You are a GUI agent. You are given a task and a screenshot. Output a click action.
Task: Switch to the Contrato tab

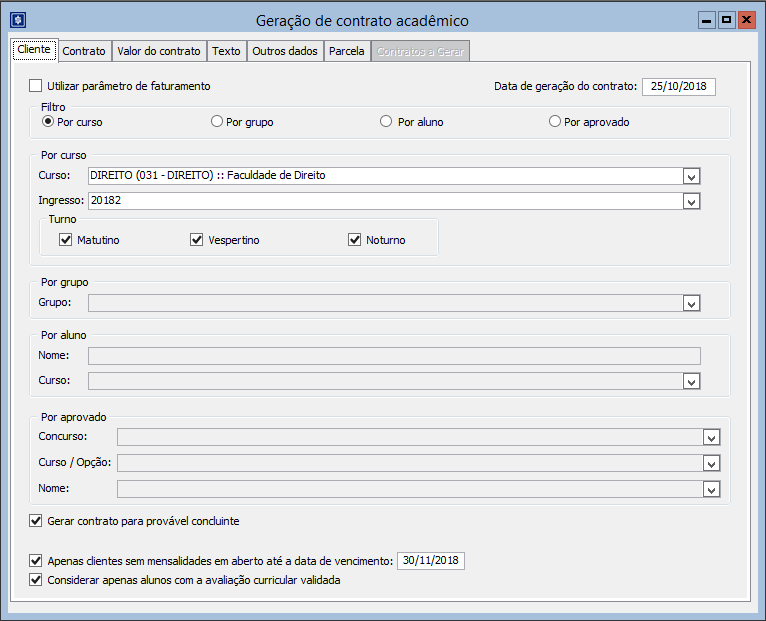pyautogui.click(x=84, y=51)
